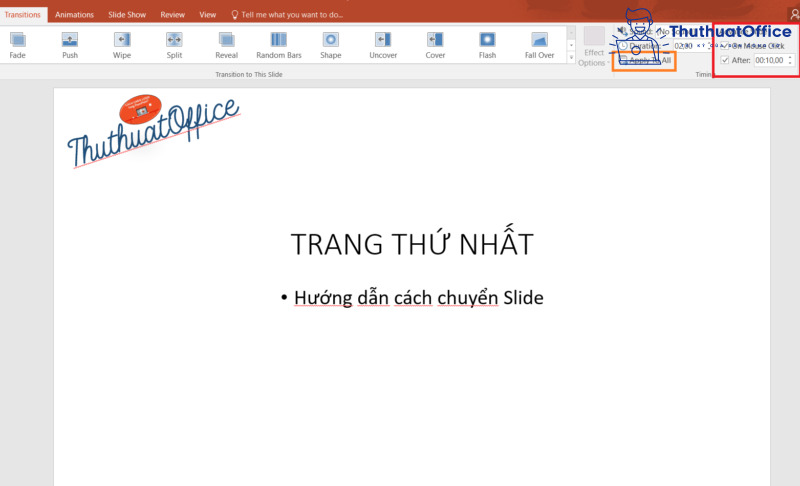800x486 pixels.
Task: Switch to the Animations tab
Action: click(74, 15)
